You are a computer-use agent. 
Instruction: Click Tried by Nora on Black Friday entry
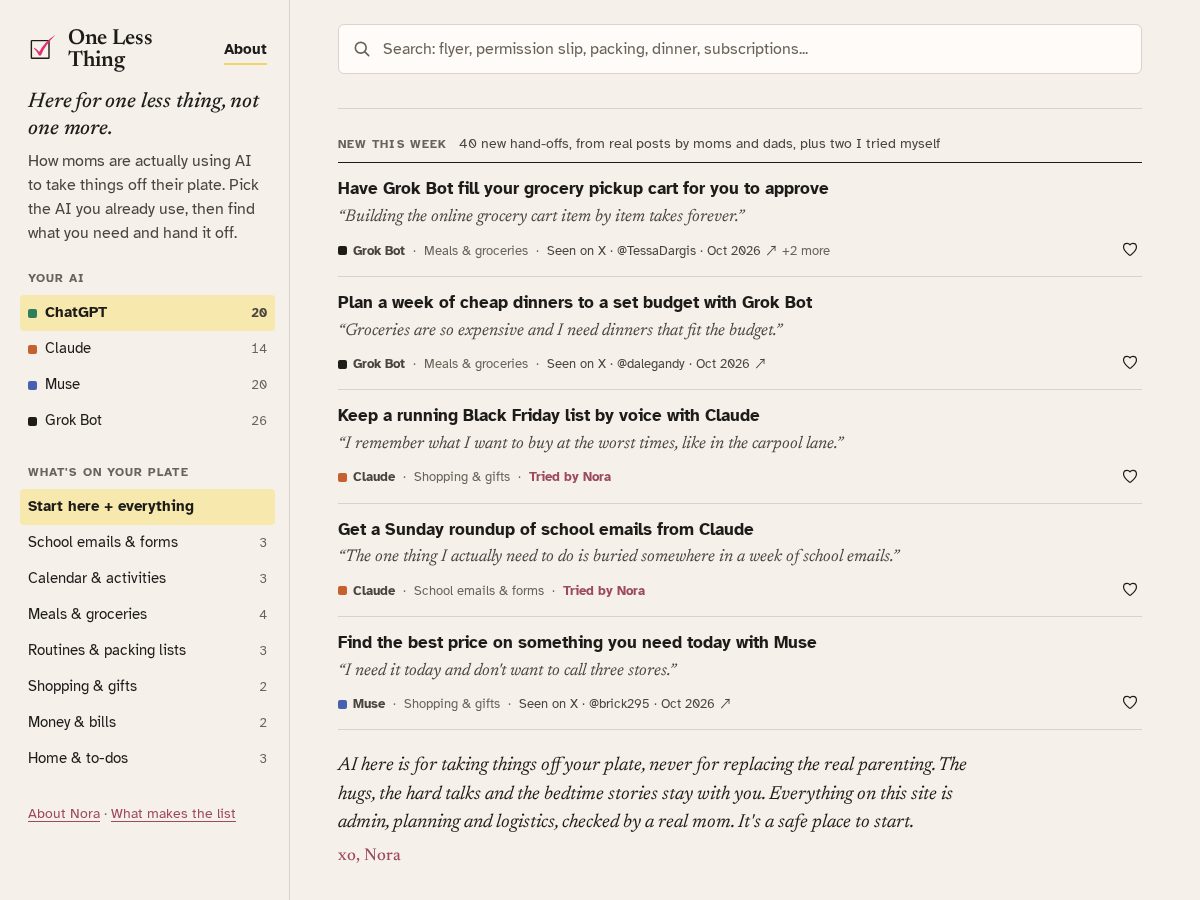[570, 477]
